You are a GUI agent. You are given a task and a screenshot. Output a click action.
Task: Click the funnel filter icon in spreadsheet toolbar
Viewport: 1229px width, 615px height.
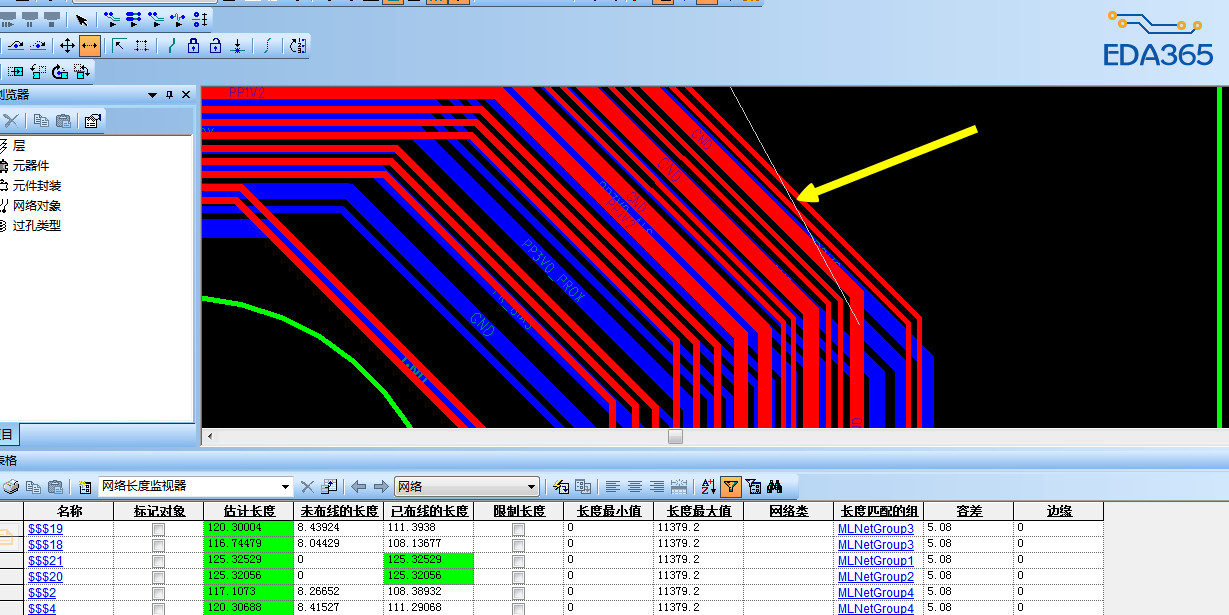tap(731, 487)
